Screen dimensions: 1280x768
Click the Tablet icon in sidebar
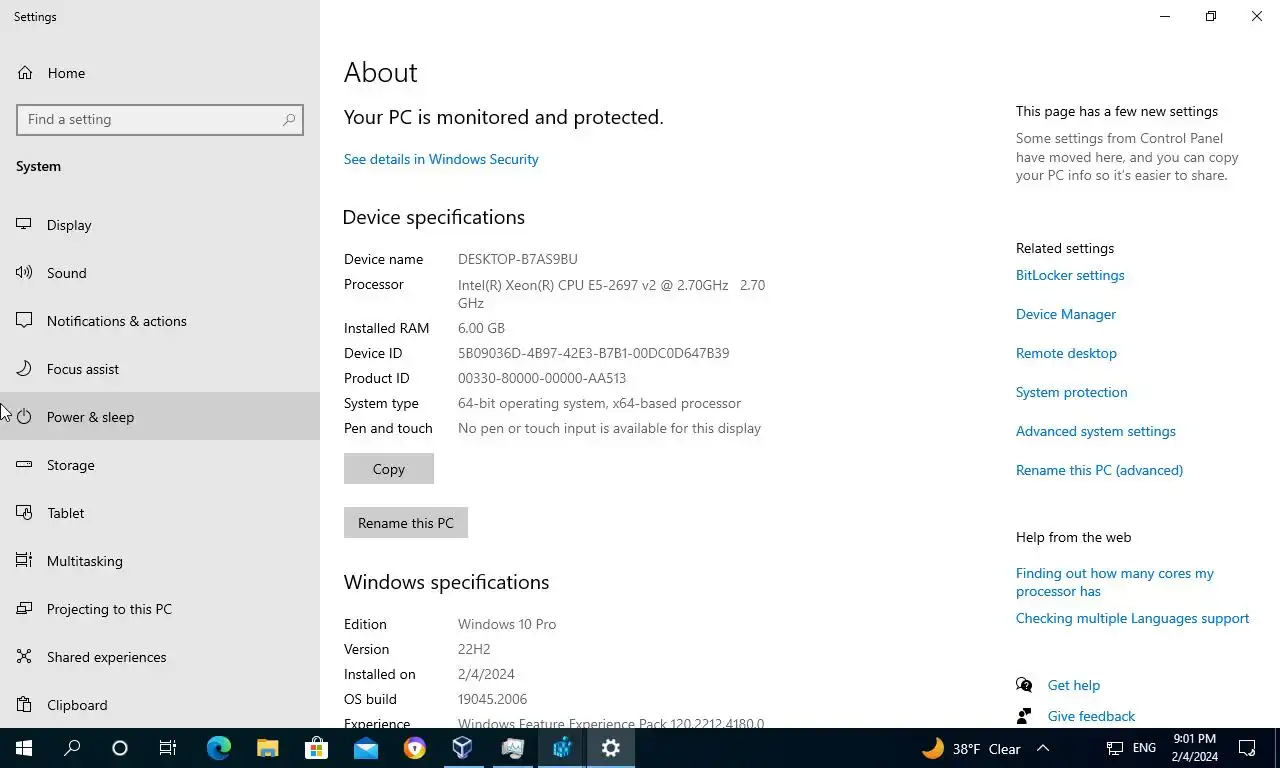tap(24, 513)
